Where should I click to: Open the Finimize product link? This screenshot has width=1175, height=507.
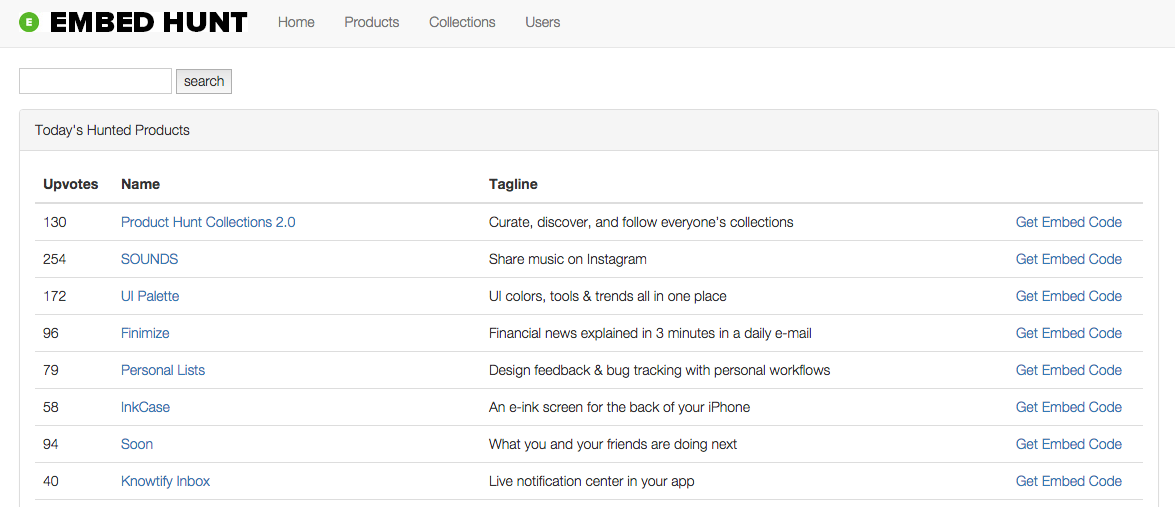(x=145, y=333)
